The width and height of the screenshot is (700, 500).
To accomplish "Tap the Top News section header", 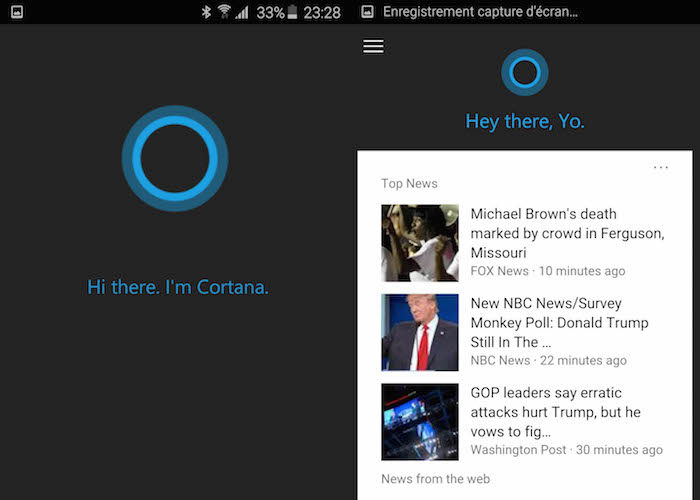I will click(409, 184).
